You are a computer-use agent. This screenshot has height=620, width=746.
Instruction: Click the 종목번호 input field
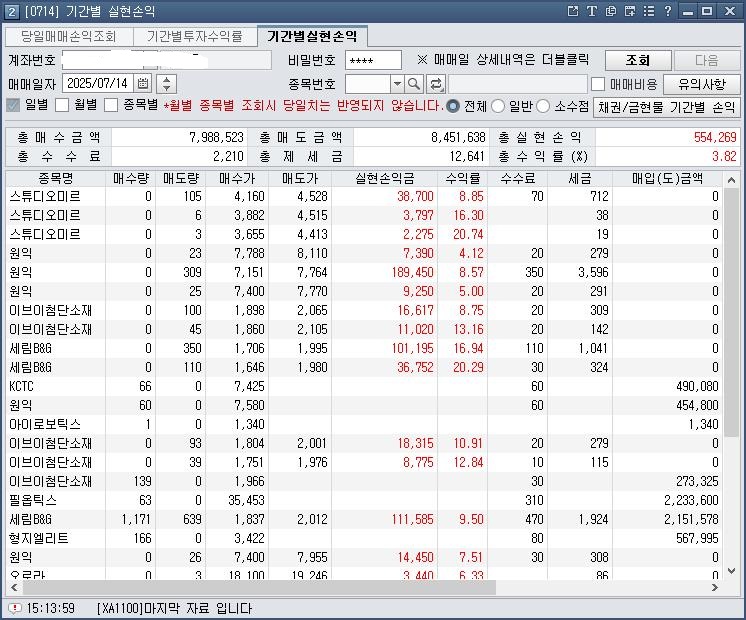(x=368, y=84)
